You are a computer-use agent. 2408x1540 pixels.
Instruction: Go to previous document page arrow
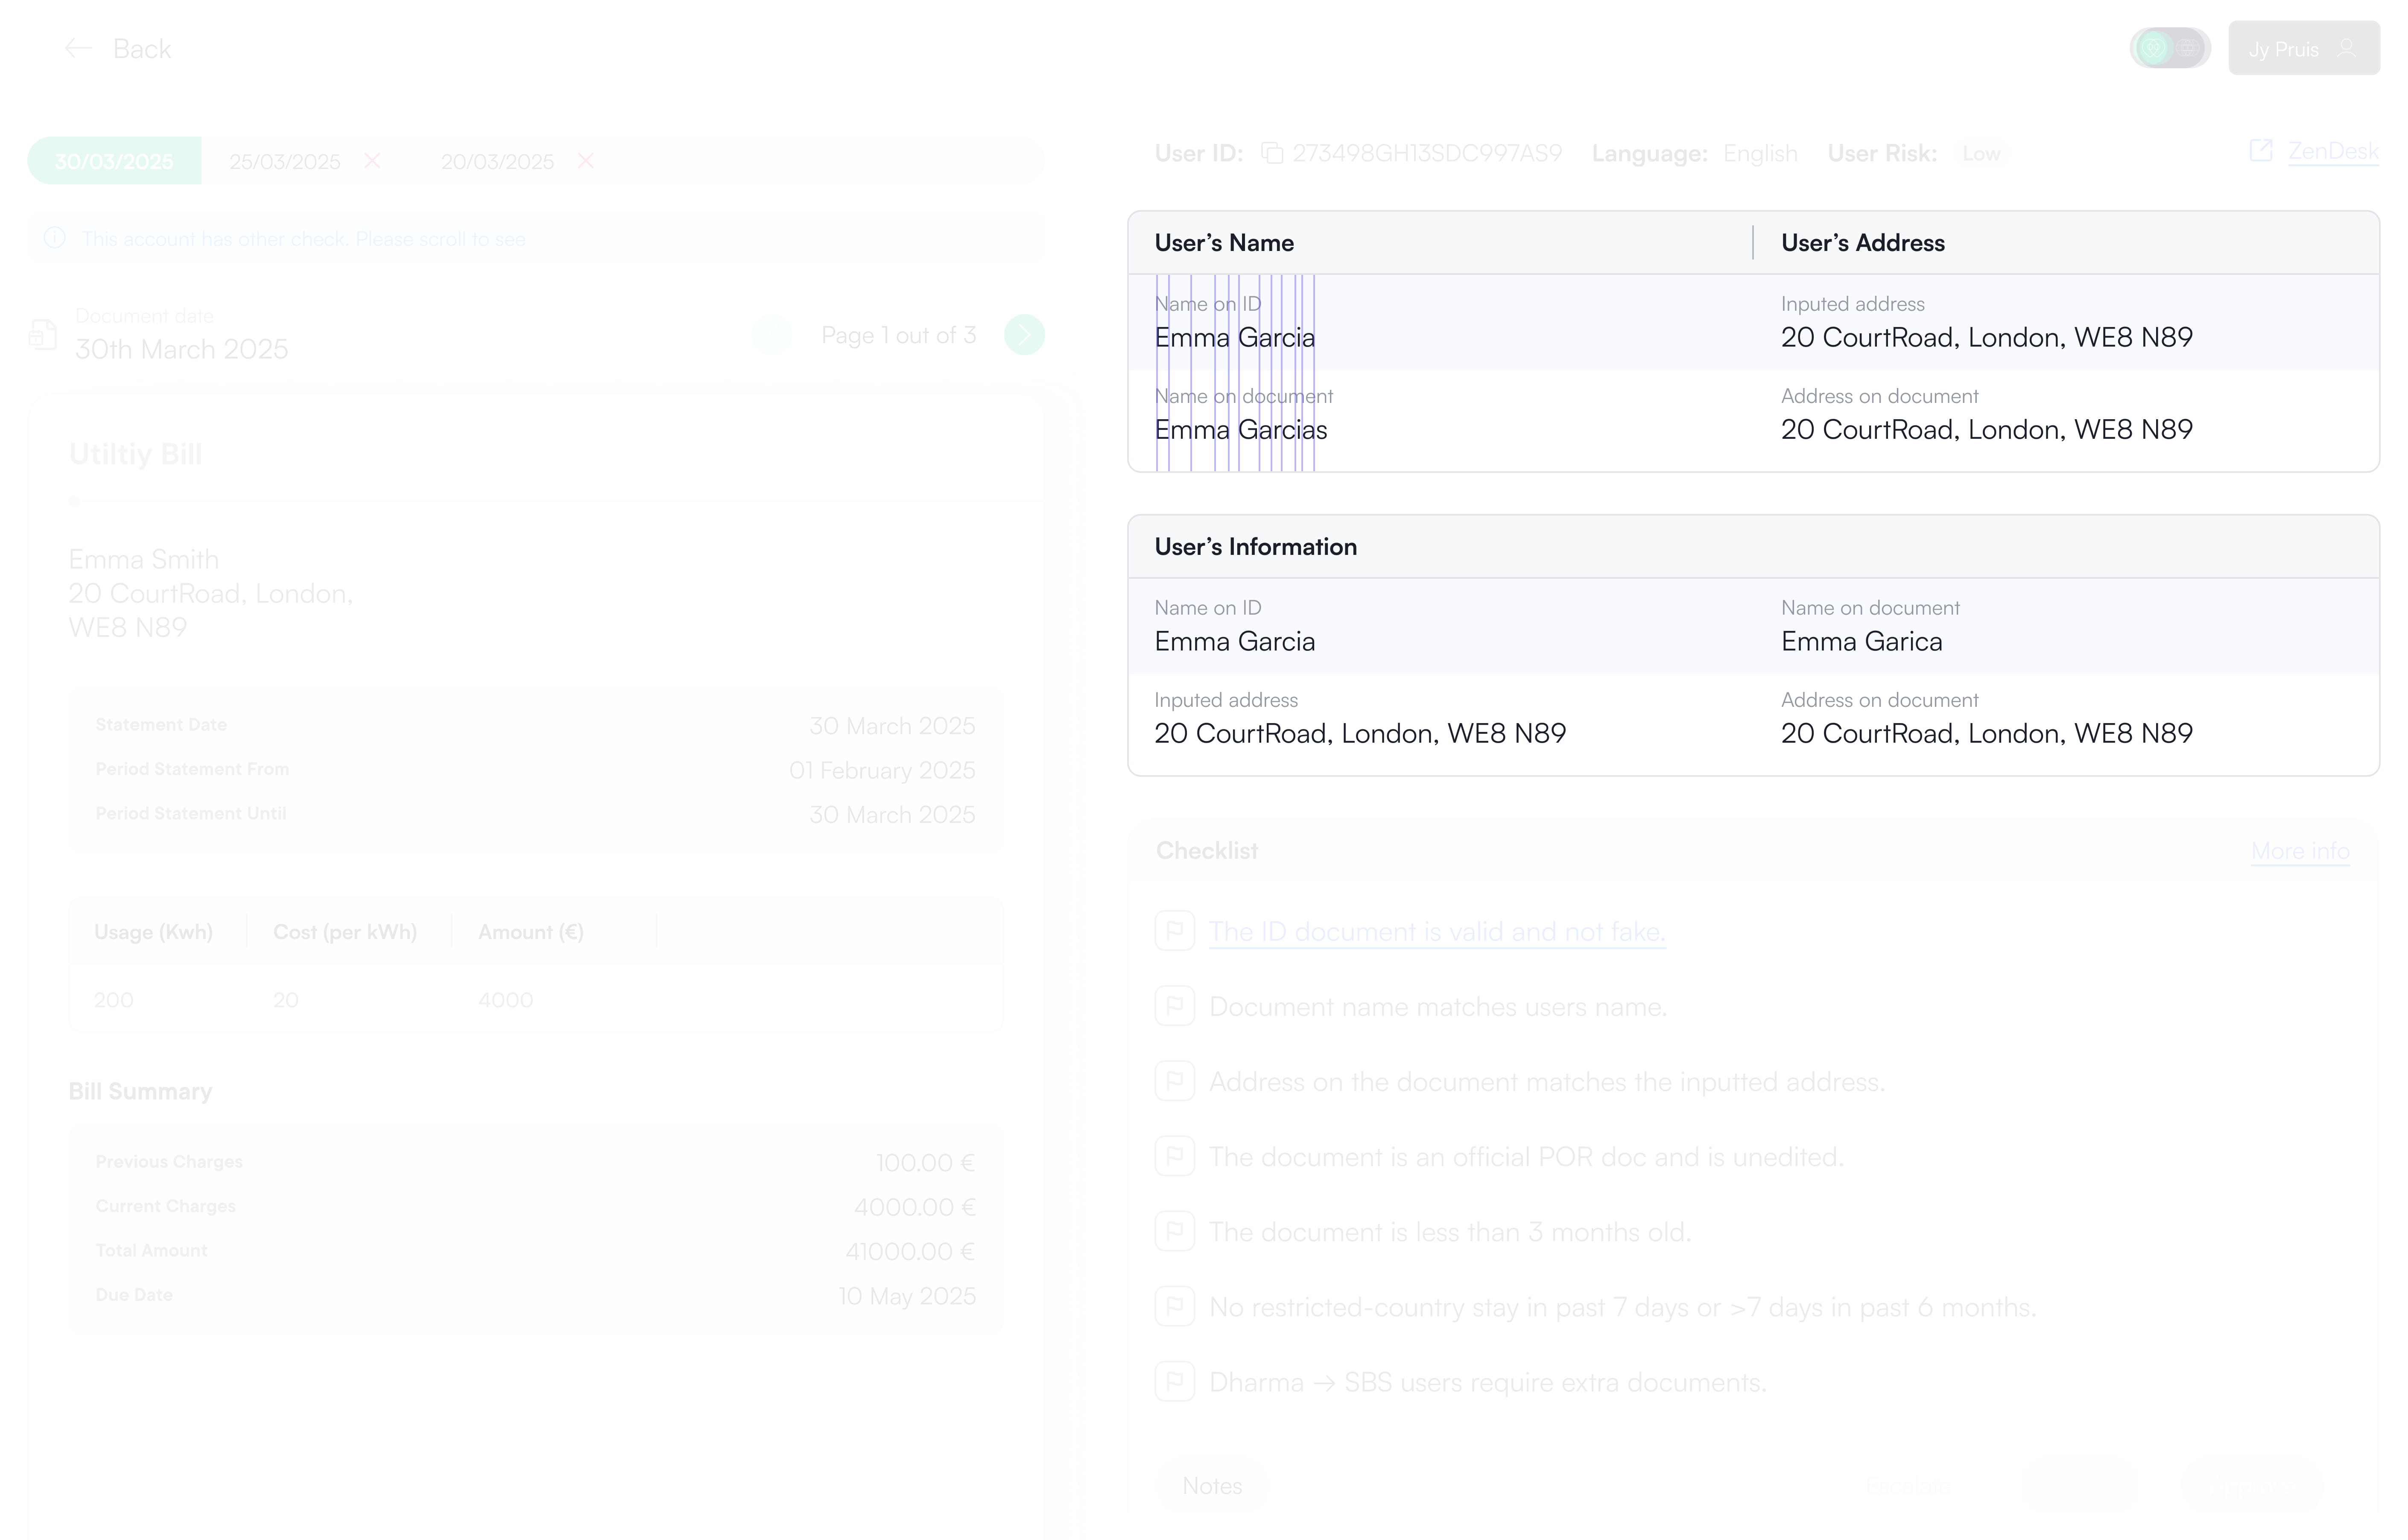[x=771, y=335]
